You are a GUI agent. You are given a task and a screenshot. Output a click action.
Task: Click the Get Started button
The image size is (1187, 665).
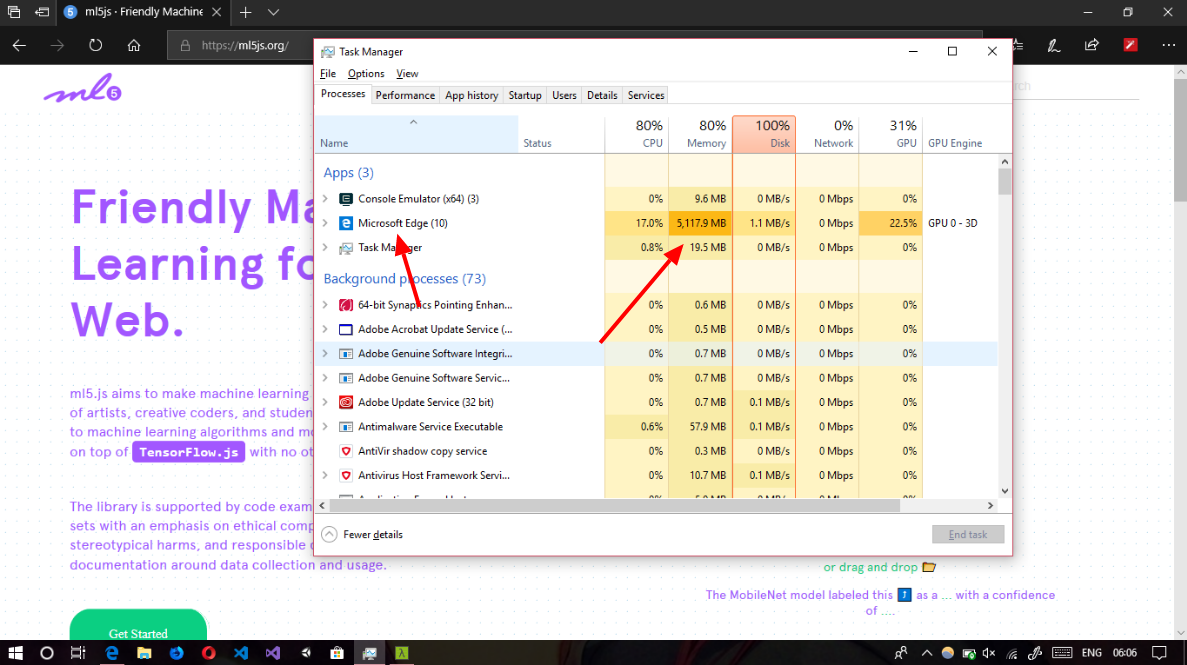pyautogui.click(x=138, y=632)
